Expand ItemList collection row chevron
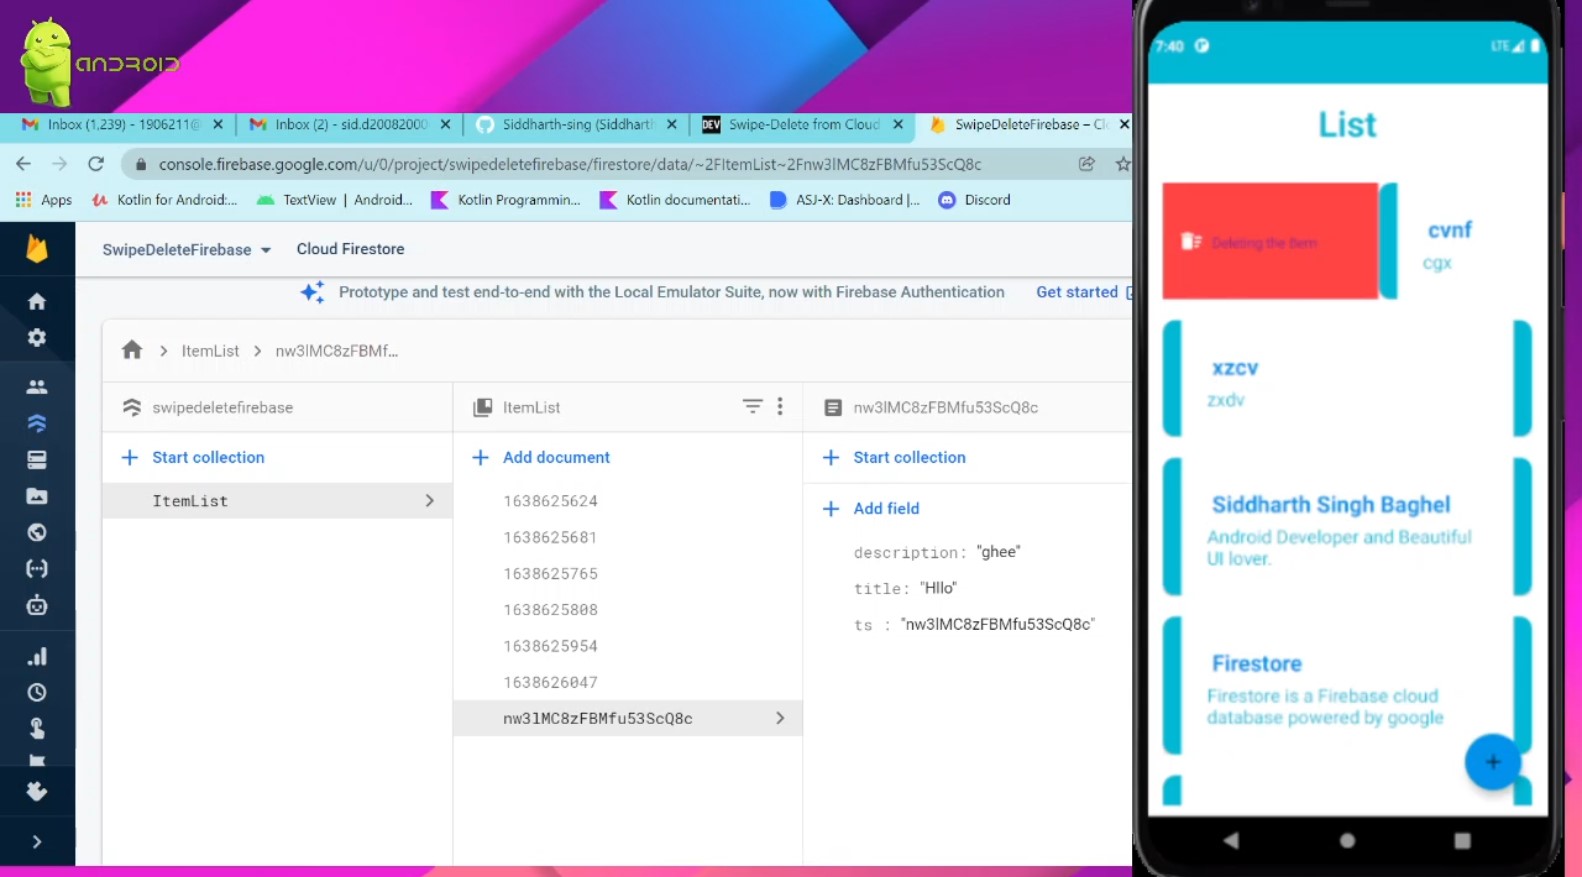The height and width of the screenshot is (877, 1582). click(x=430, y=500)
